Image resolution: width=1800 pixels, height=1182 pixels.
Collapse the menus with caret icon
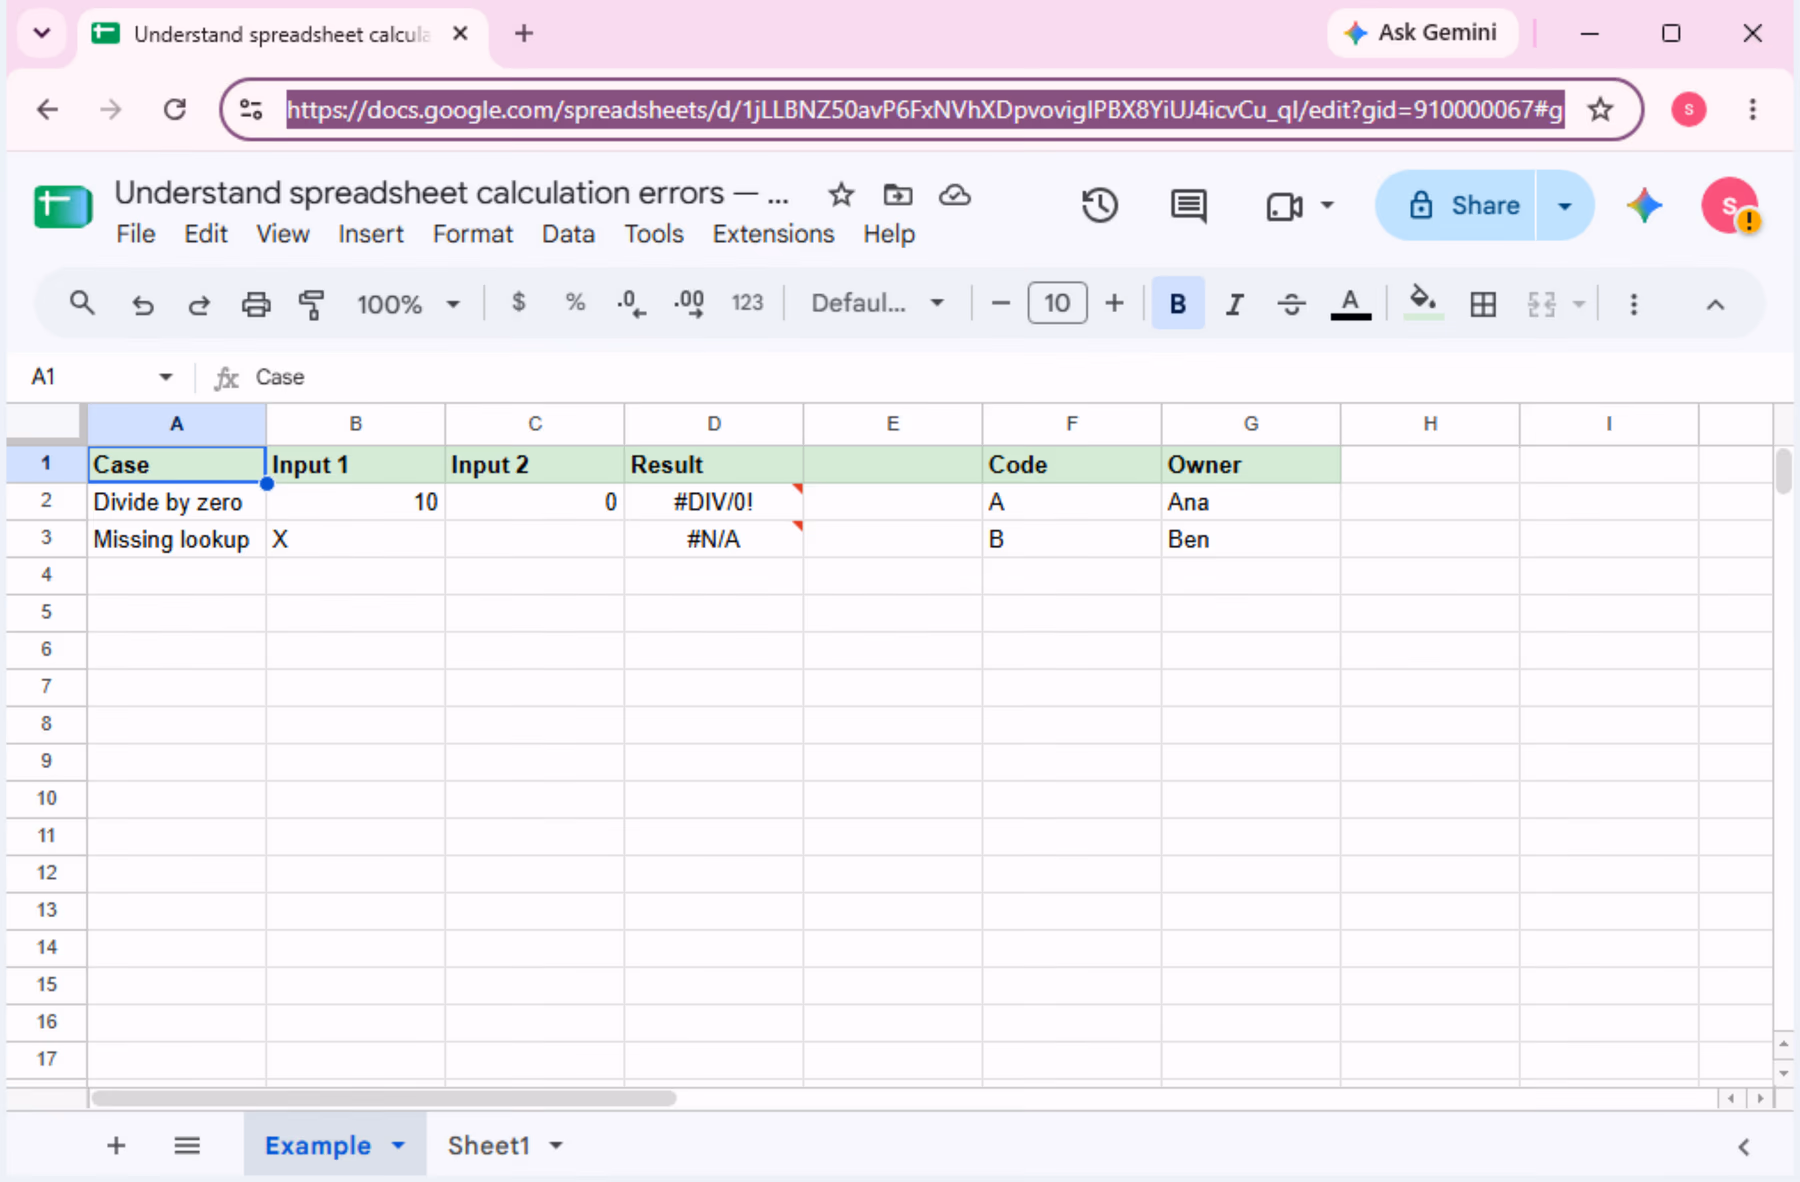(x=1715, y=304)
